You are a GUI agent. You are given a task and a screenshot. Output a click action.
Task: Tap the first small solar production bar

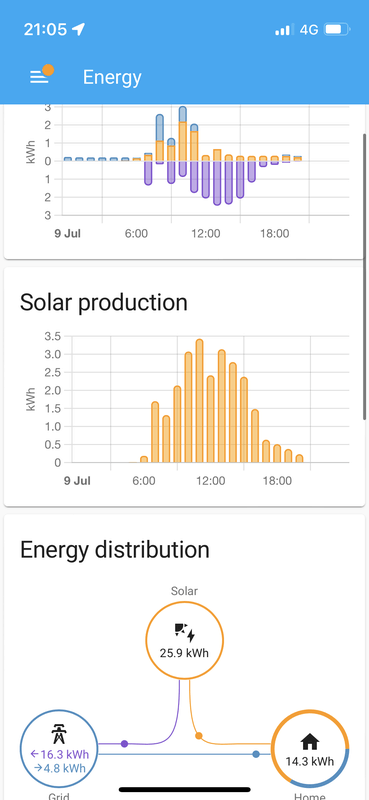[144, 460]
